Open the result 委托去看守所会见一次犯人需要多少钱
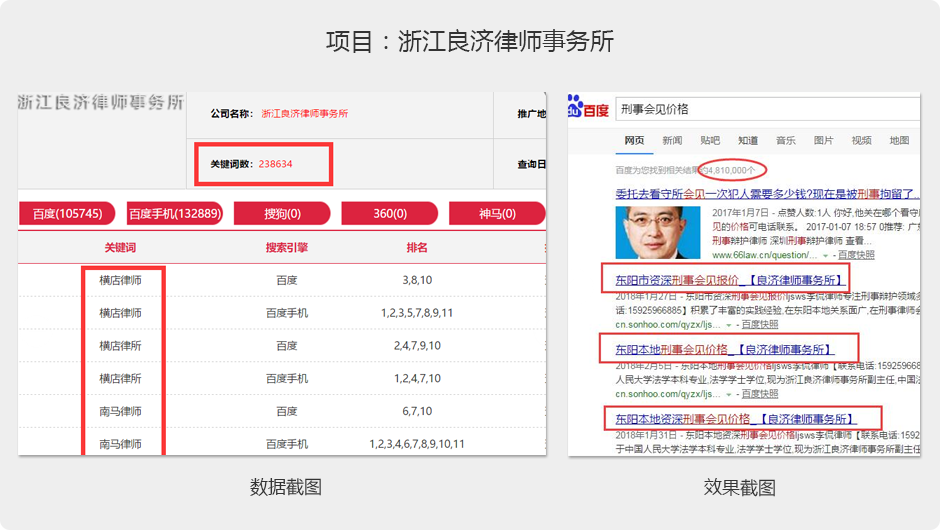The width and height of the screenshot is (940, 530). tap(767, 194)
